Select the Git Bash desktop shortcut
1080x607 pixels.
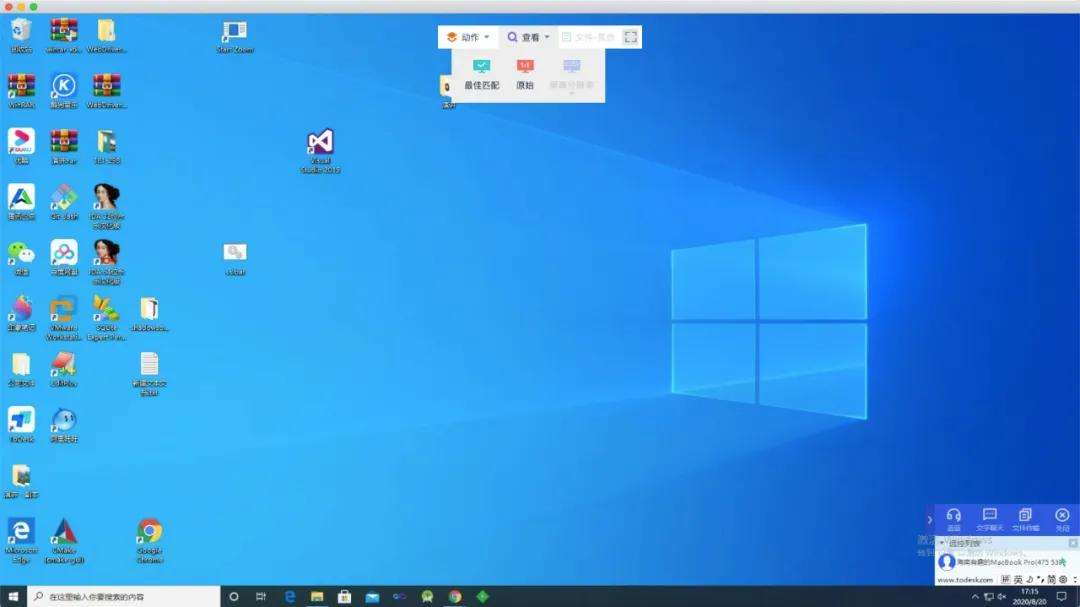point(64,203)
